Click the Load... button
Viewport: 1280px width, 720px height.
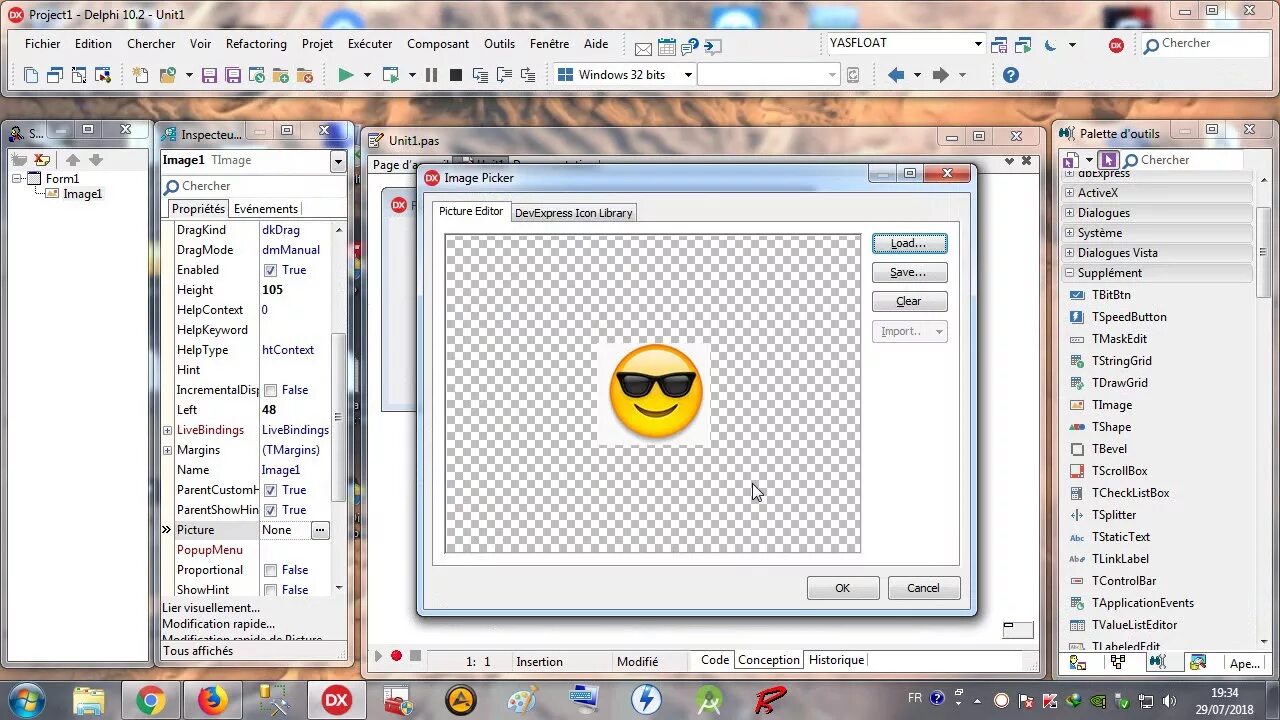click(909, 243)
